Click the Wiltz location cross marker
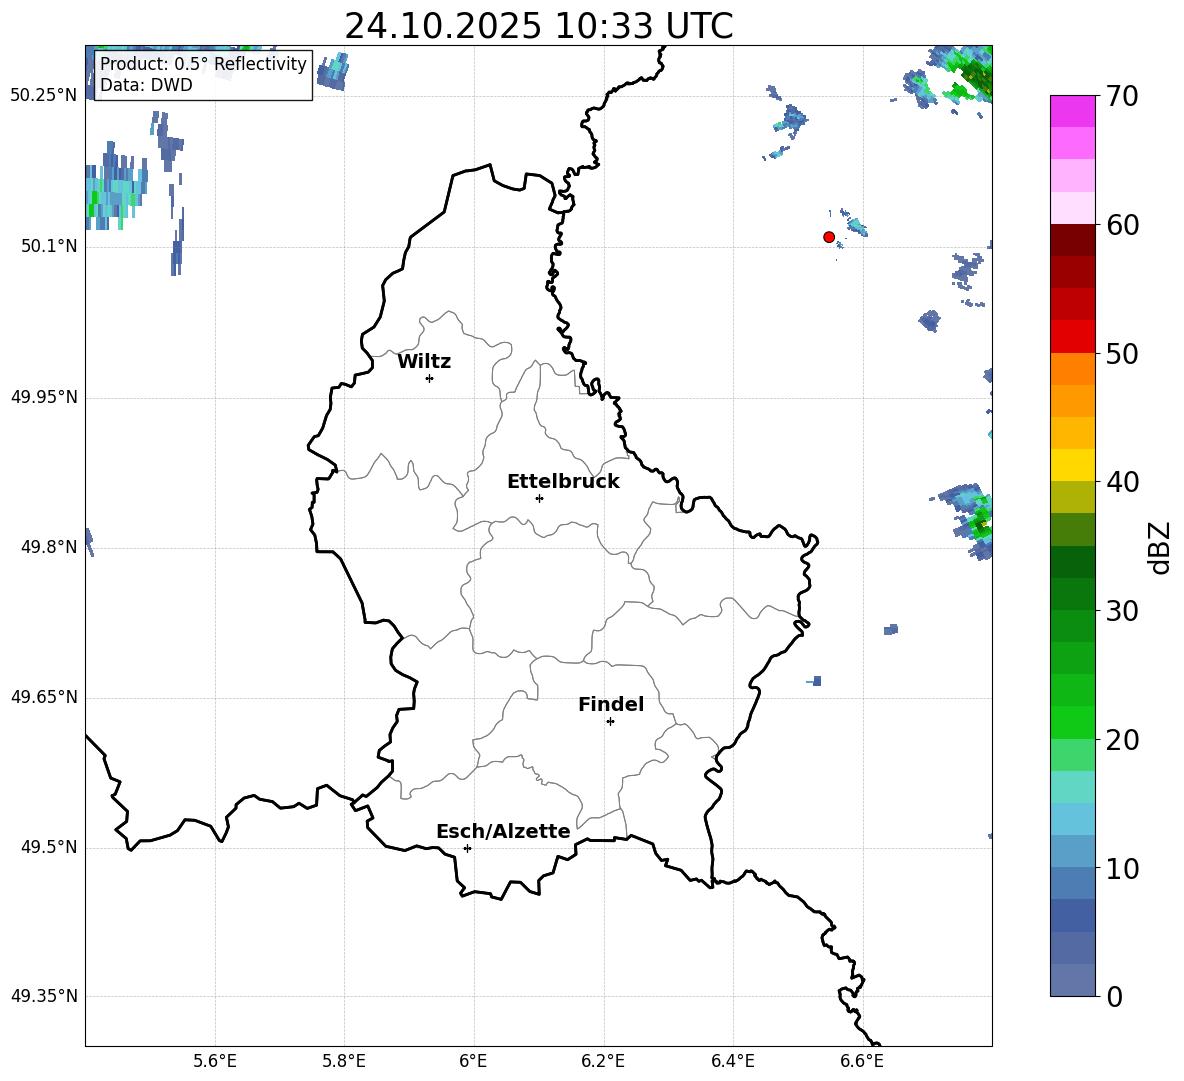Screen dimensions: 1184x1081 tap(429, 378)
